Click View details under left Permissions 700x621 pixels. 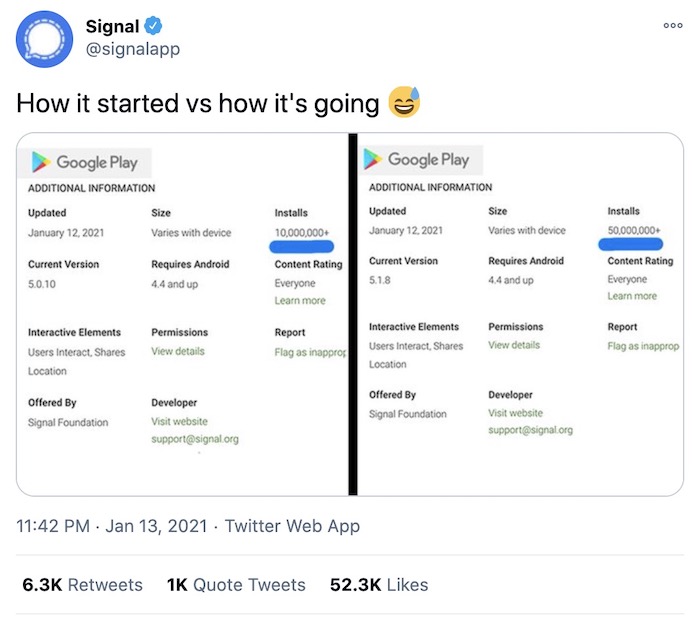coord(178,351)
